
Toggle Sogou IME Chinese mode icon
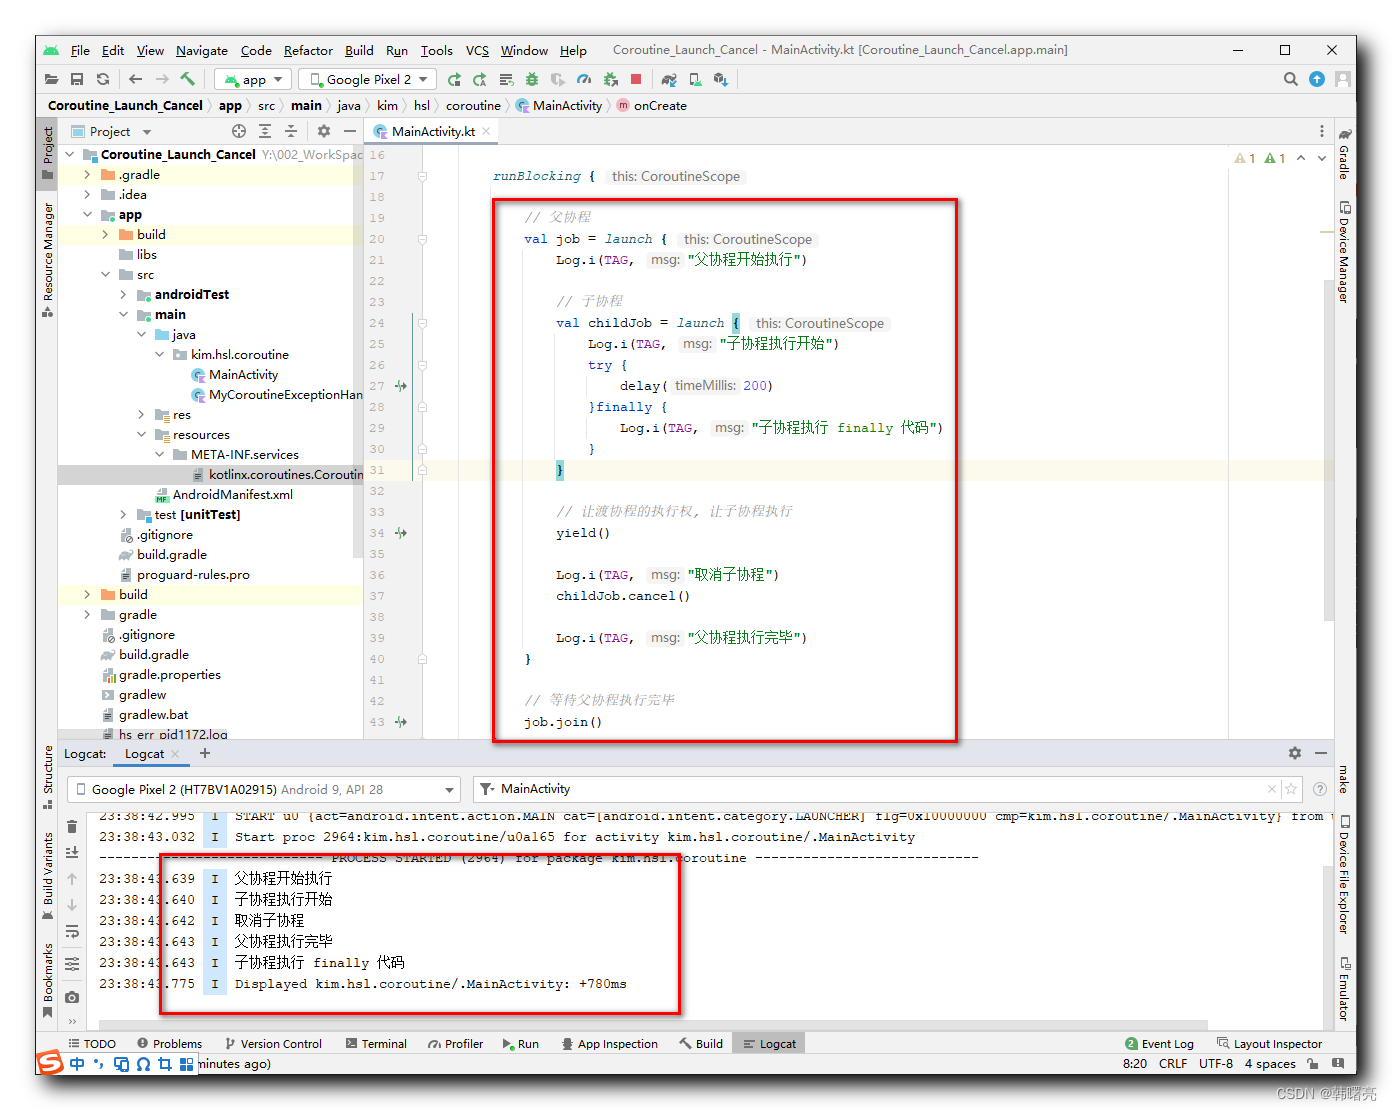pos(77,1064)
